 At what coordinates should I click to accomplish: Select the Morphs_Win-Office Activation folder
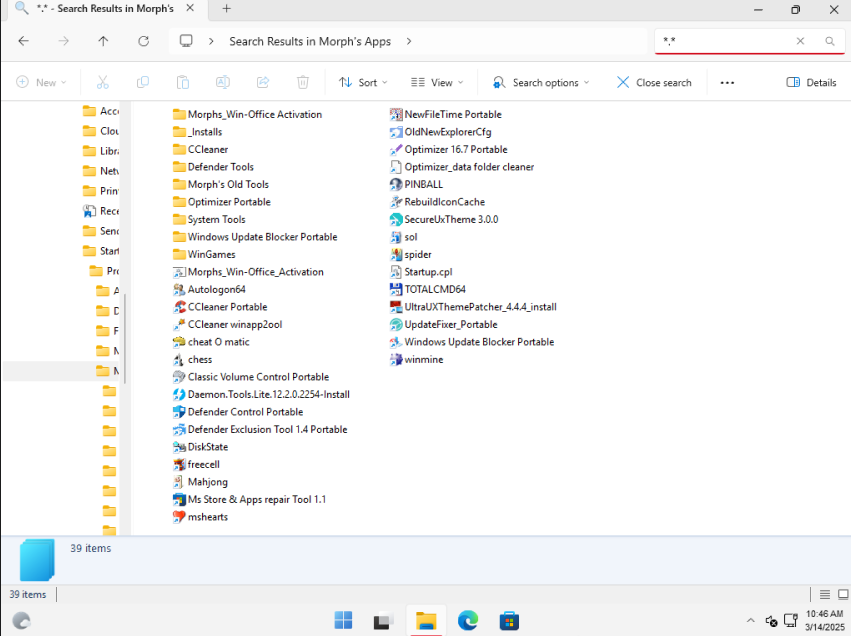click(x=247, y=115)
